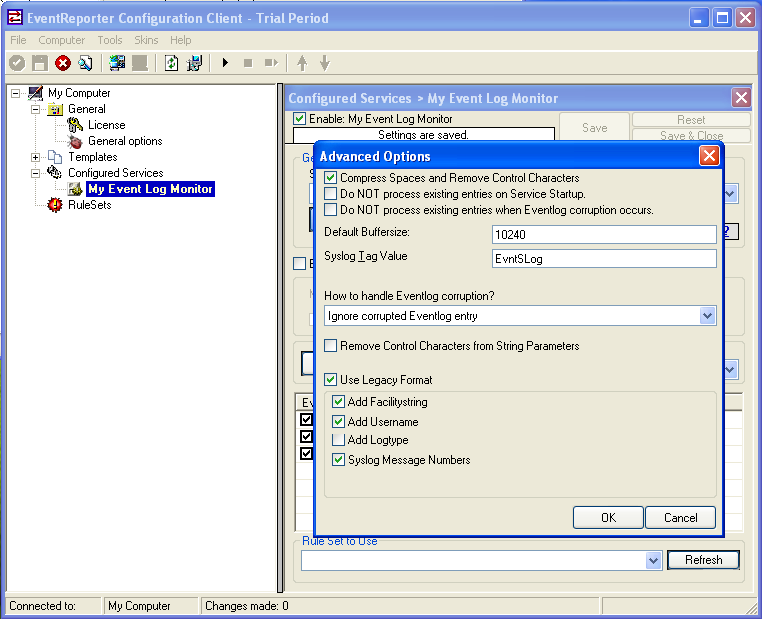This screenshot has height=619, width=762.
Task: Close the Advanced Options dialog
Action: [x=709, y=156]
